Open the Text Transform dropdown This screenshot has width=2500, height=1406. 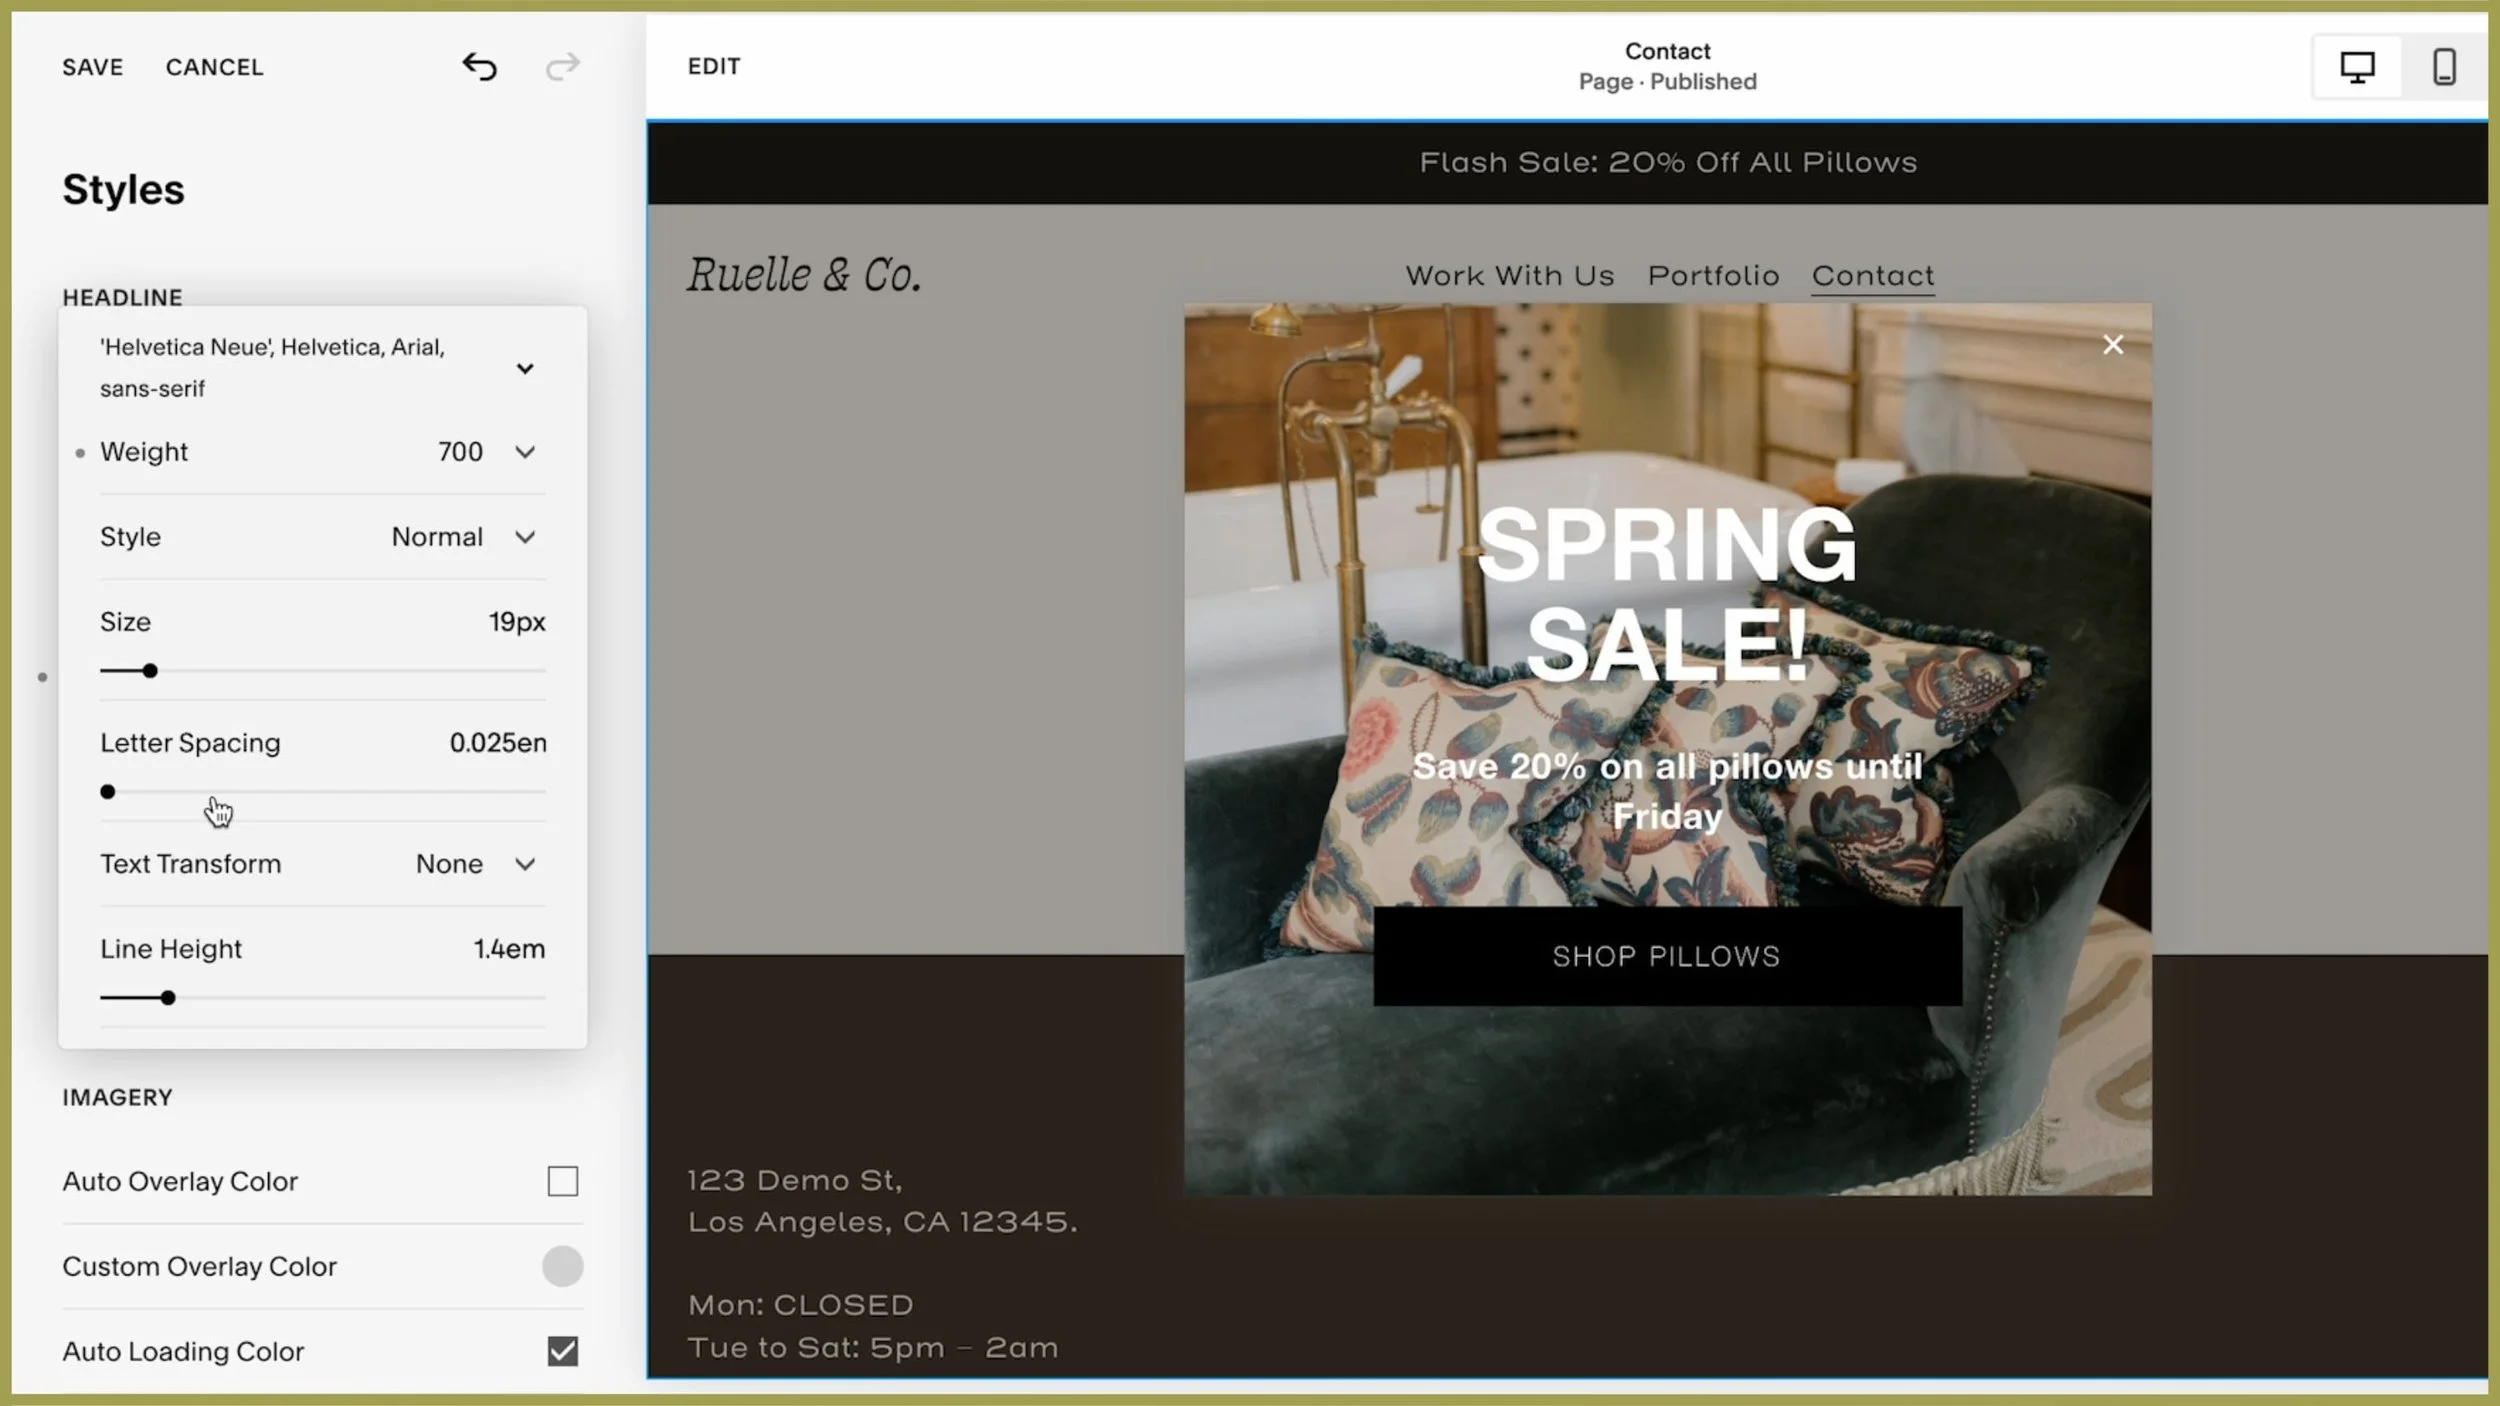(x=524, y=864)
